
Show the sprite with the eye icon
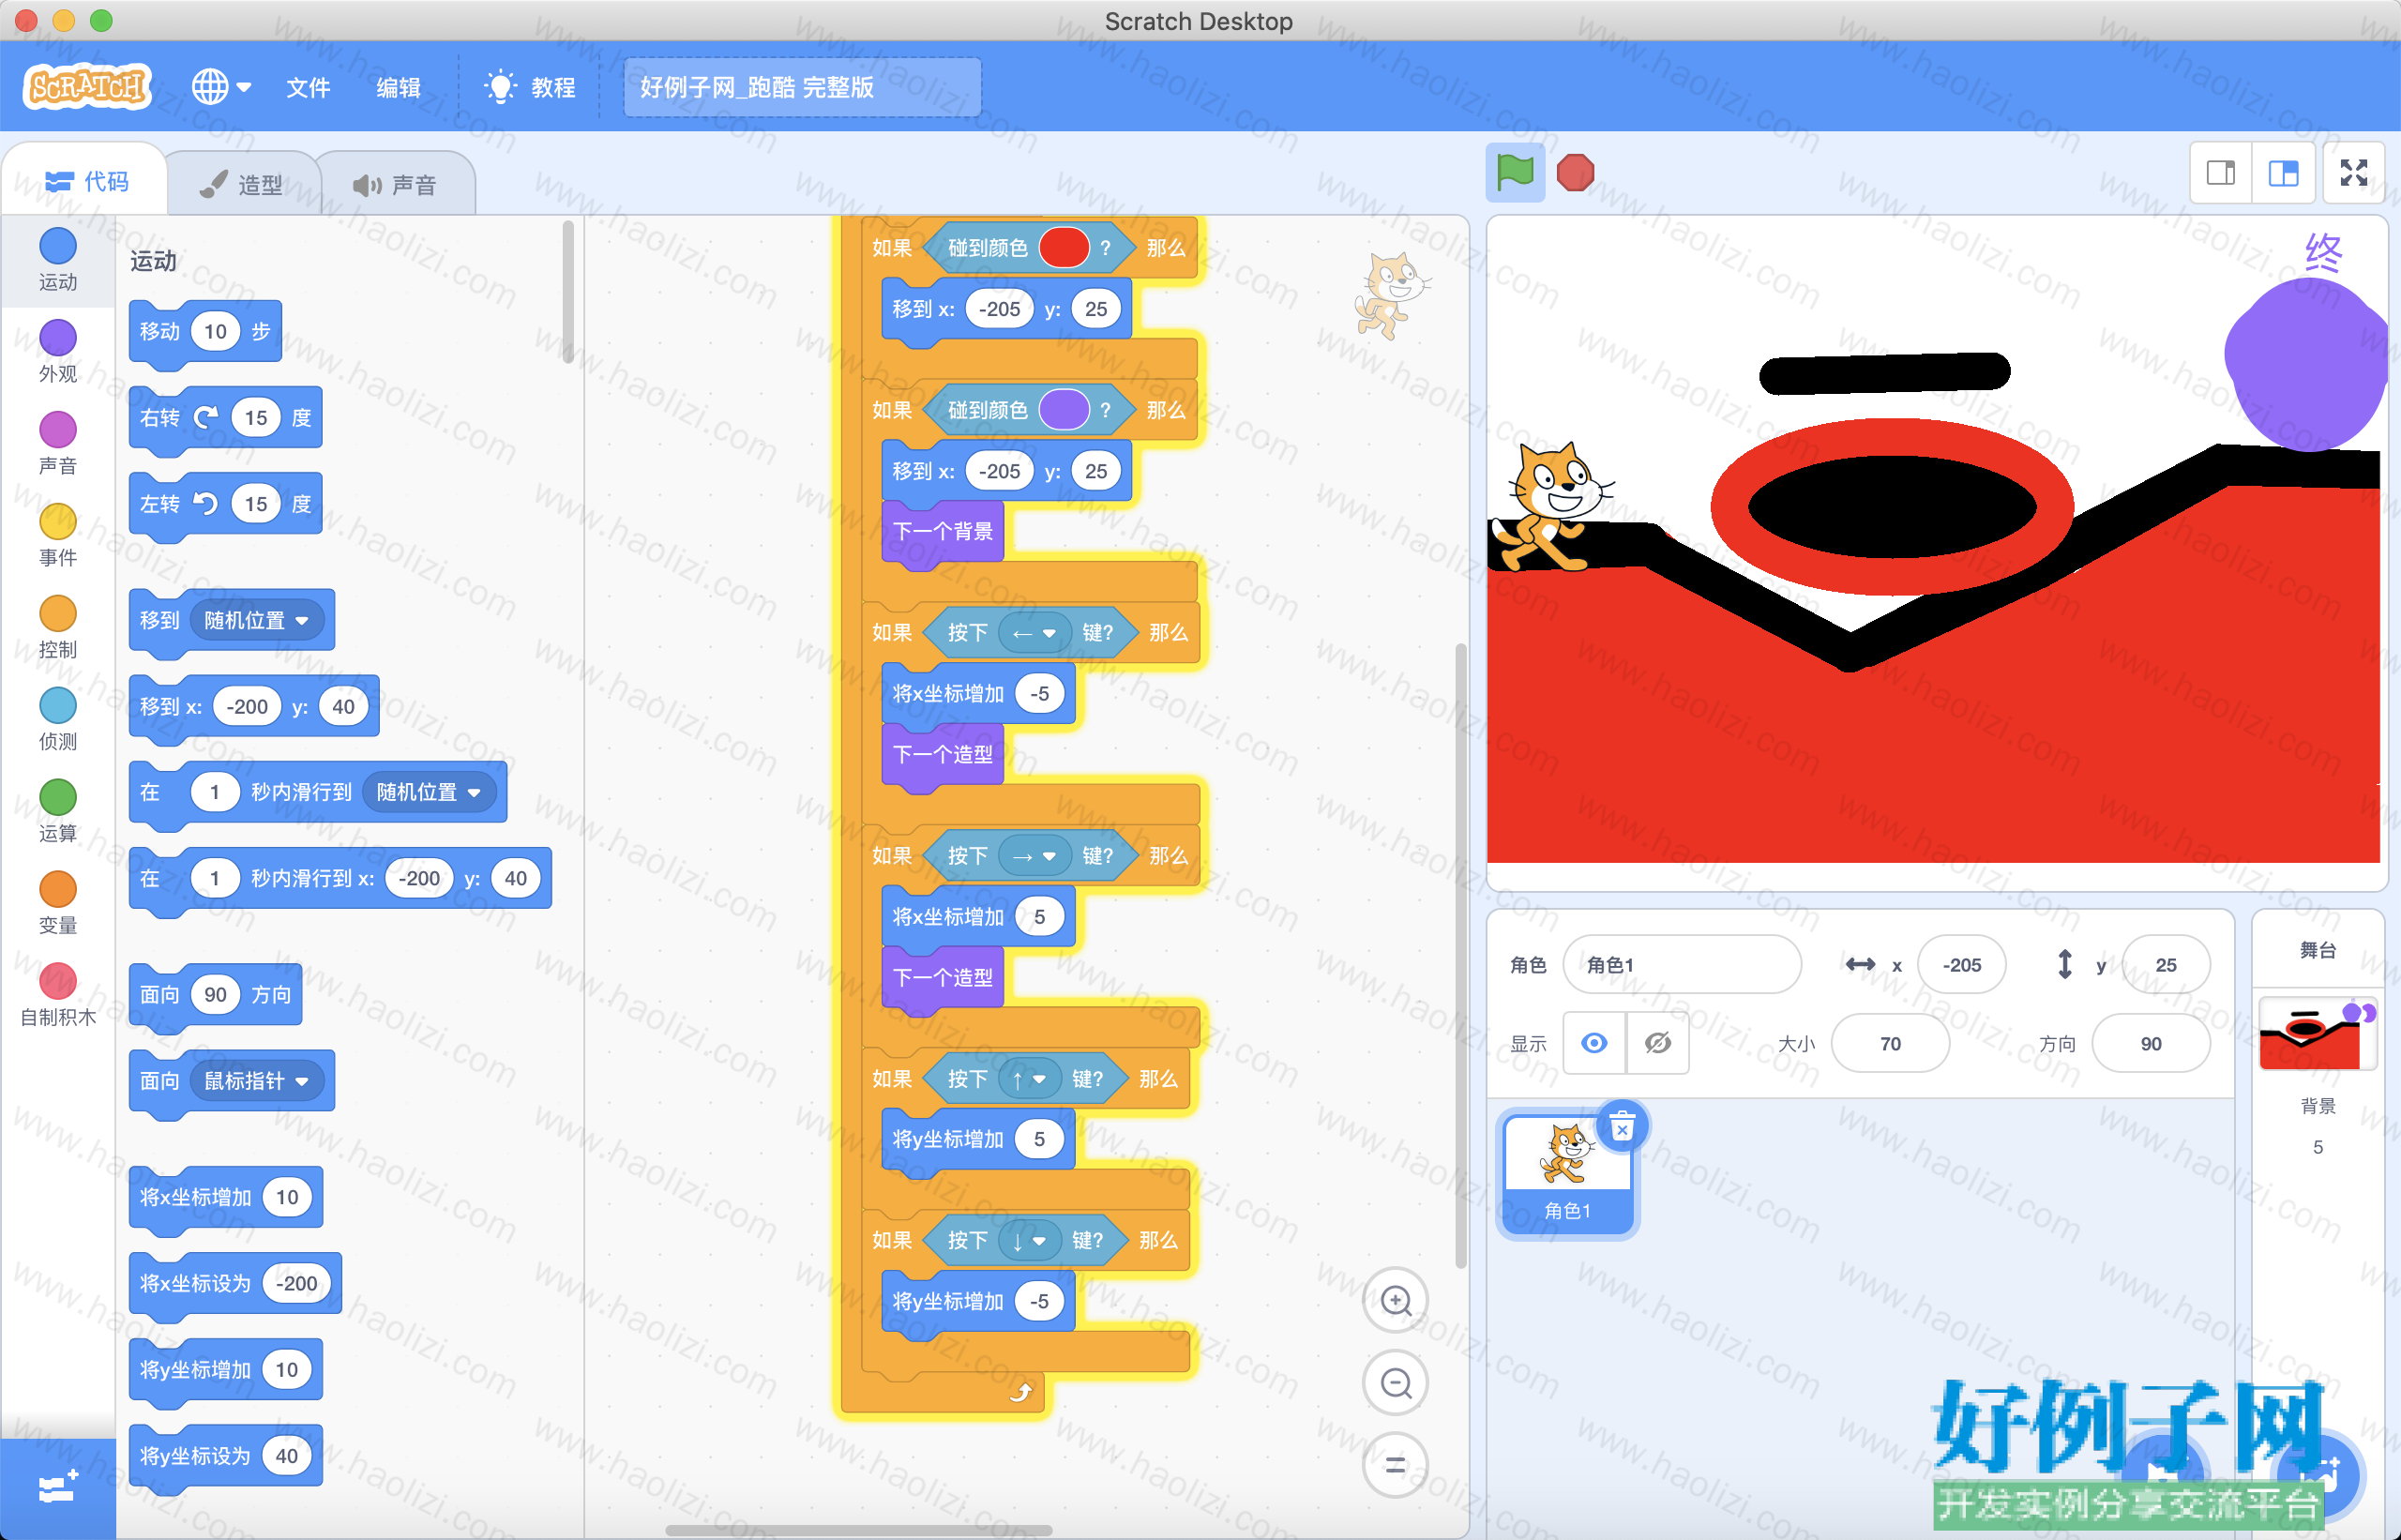[1594, 1043]
